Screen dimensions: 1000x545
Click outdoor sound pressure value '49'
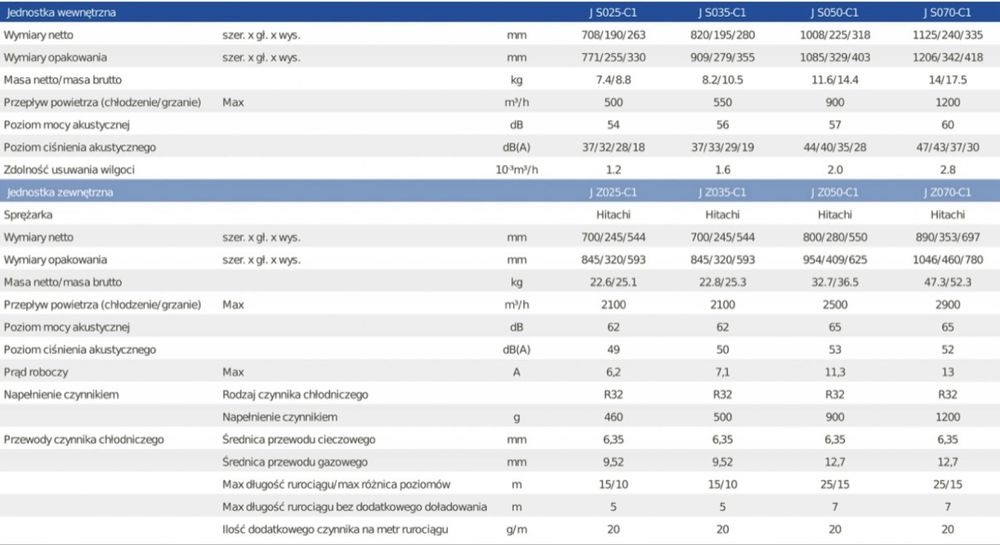613,349
